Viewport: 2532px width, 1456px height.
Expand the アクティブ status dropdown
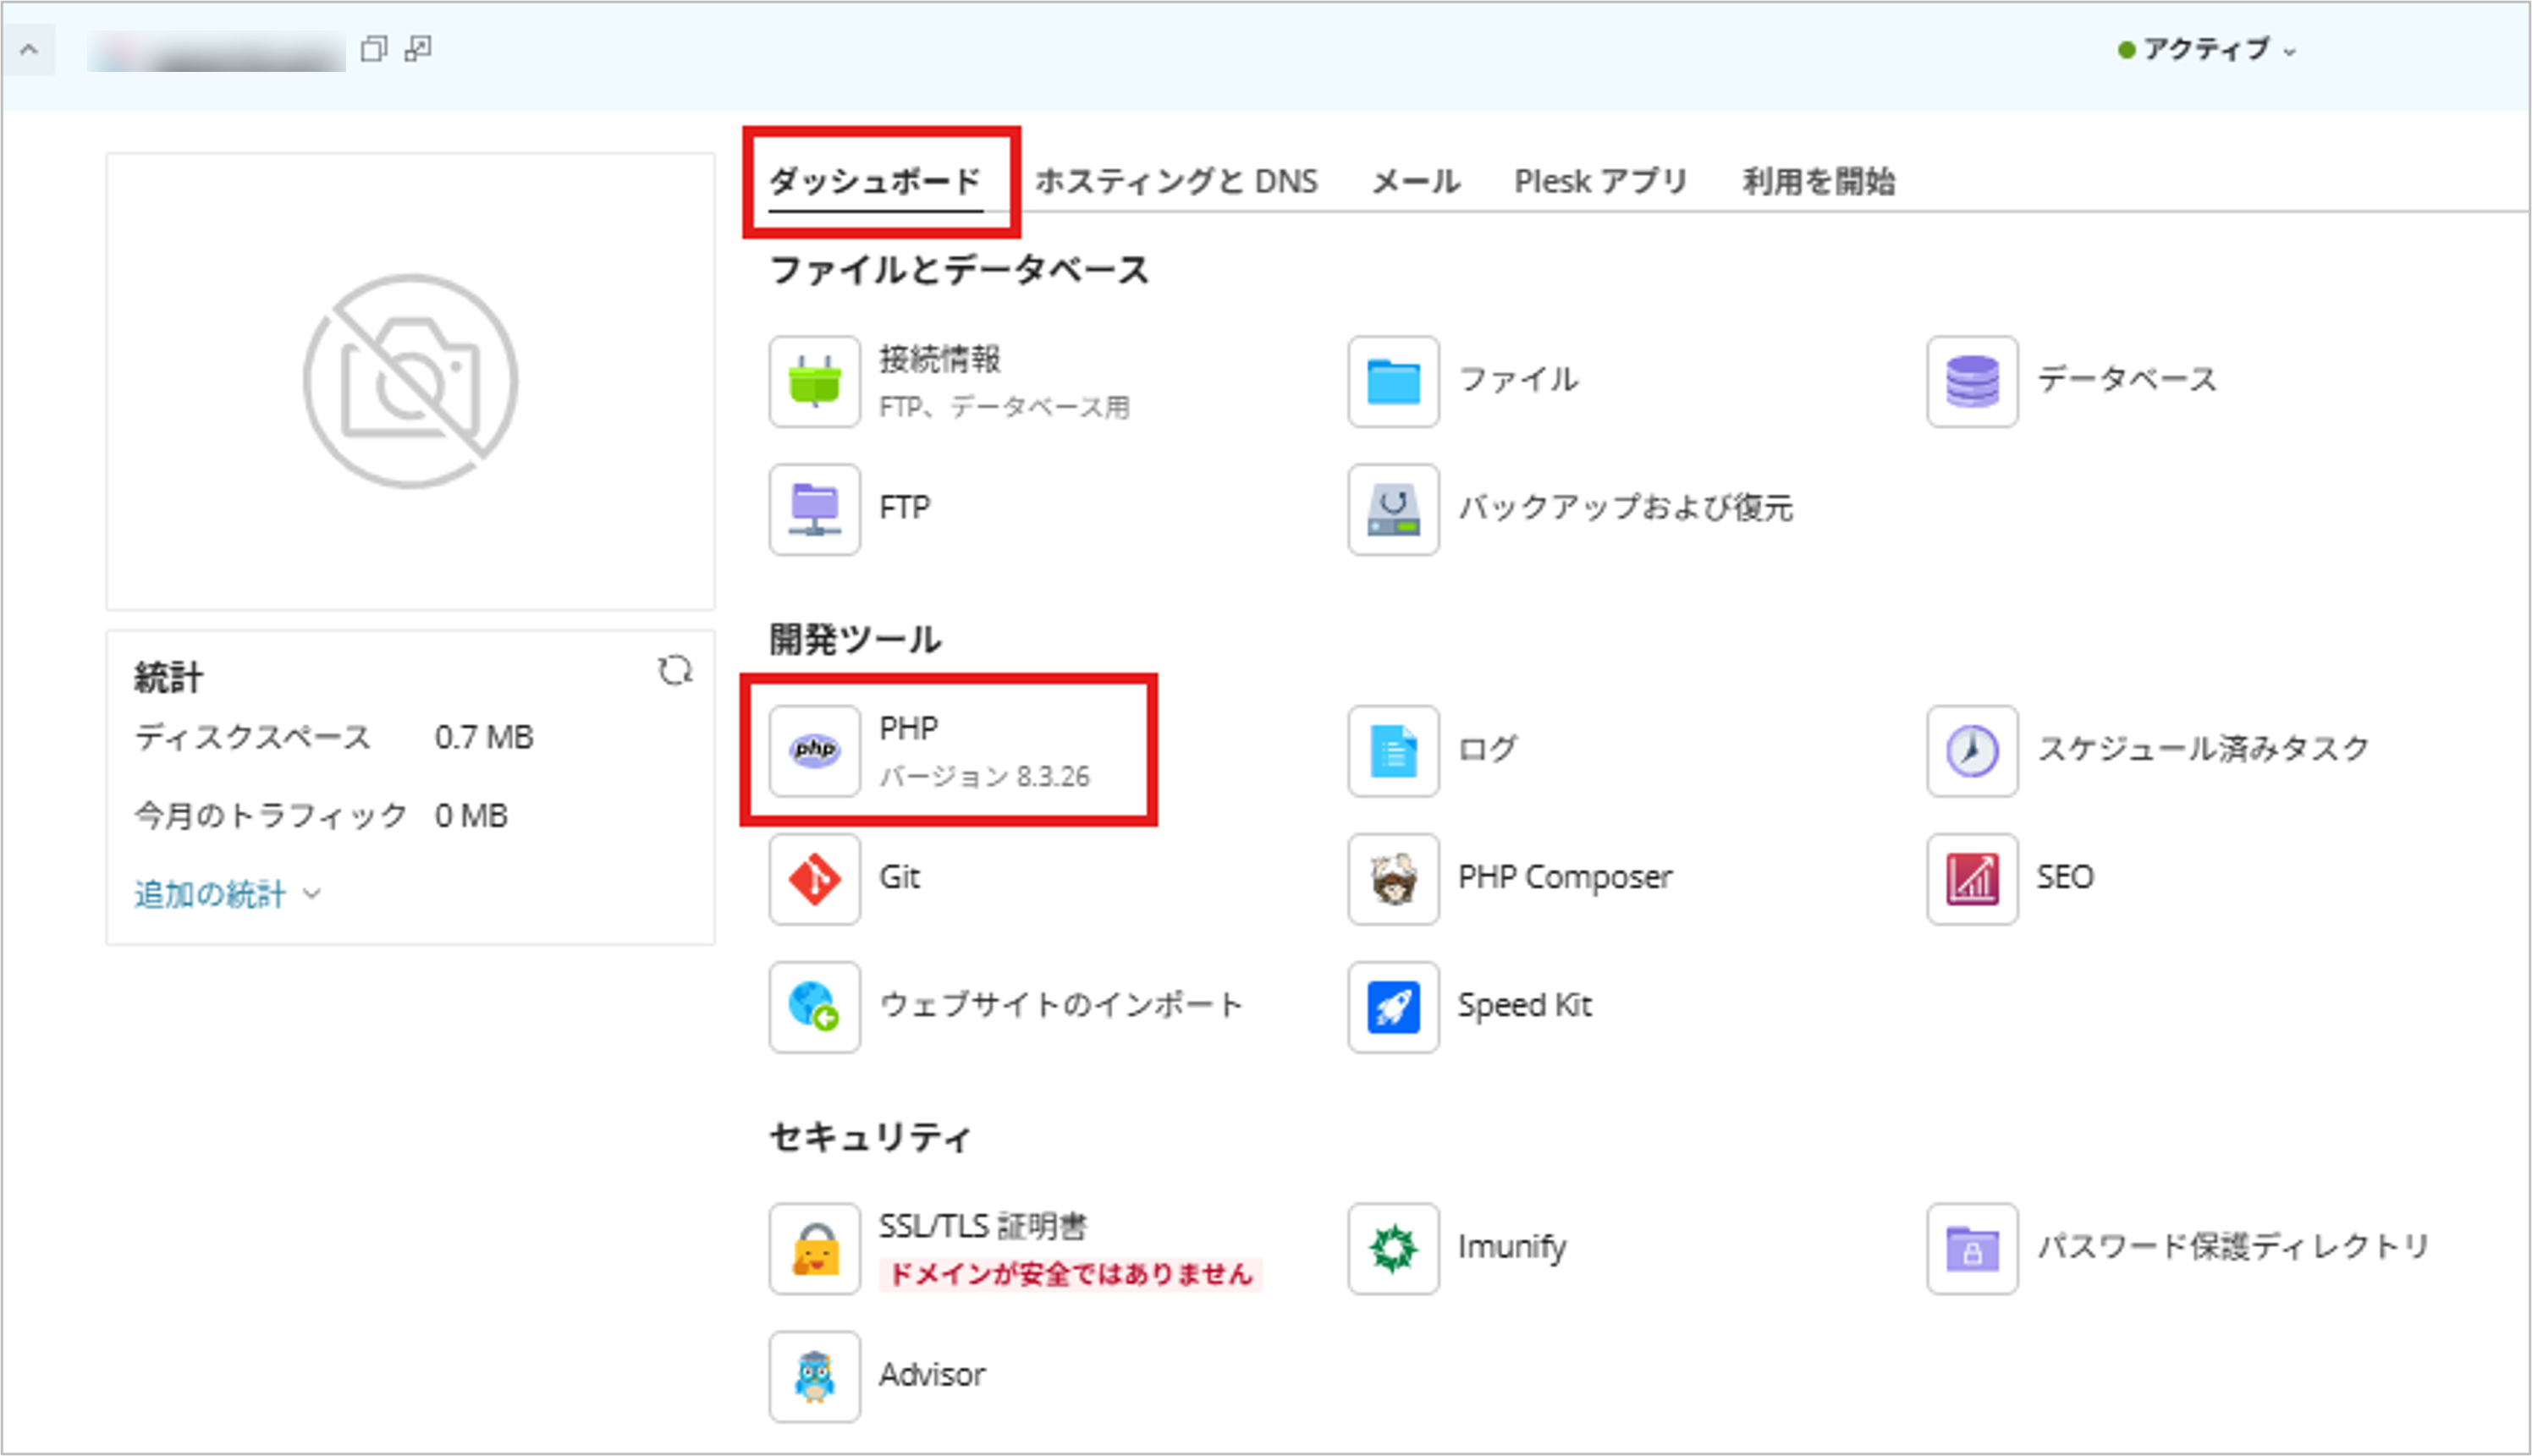click(x=2208, y=49)
